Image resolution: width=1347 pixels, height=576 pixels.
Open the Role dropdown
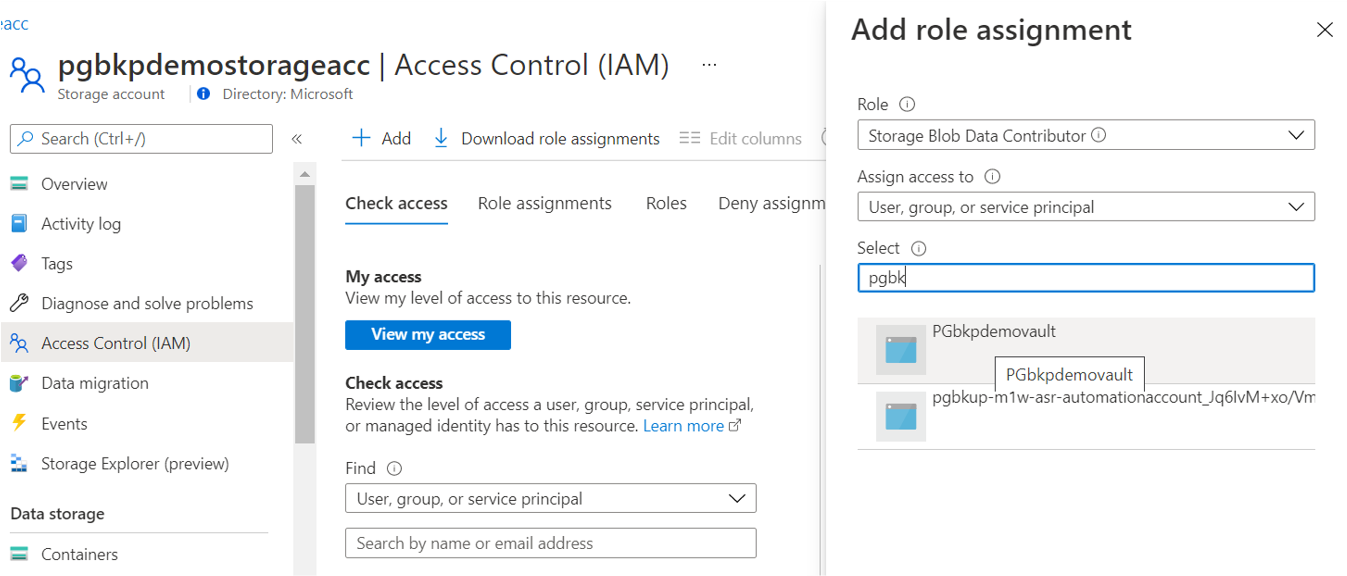1086,134
